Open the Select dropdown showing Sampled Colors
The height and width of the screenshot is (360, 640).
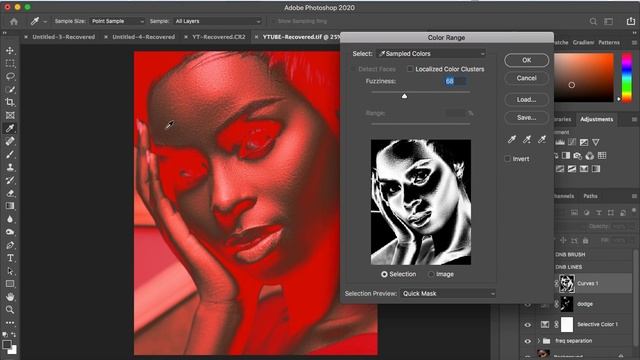coord(431,53)
